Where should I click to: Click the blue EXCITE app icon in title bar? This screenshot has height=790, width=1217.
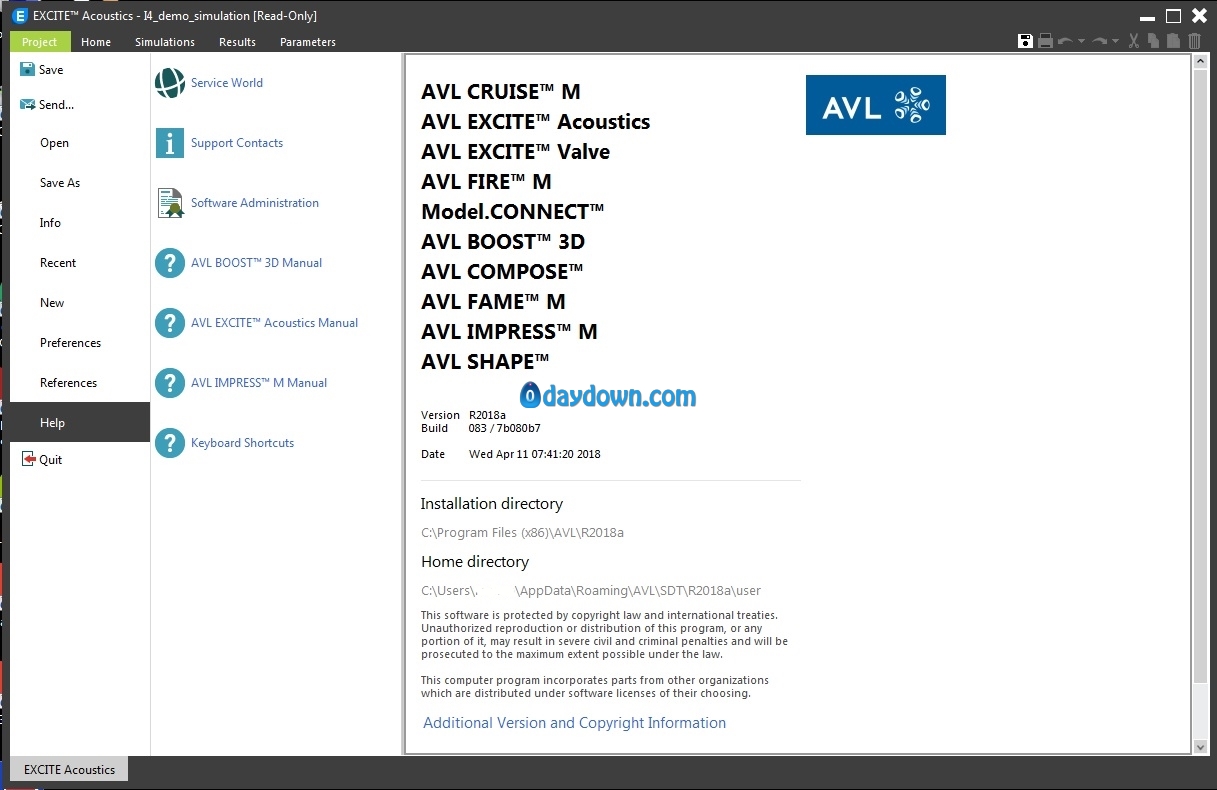click(x=19, y=16)
